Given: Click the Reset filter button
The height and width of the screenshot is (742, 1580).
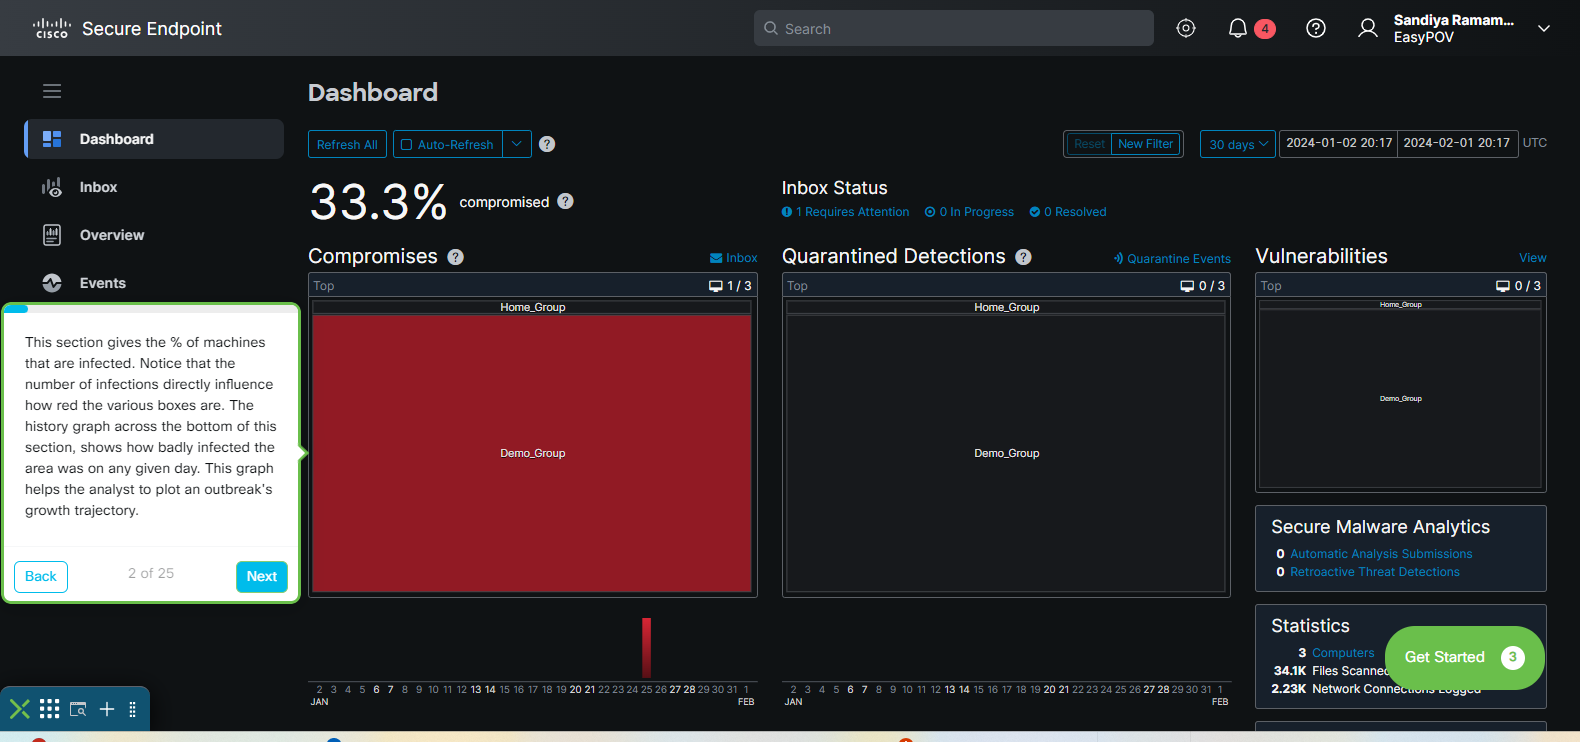Looking at the screenshot, I should (x=1089, y=144).
